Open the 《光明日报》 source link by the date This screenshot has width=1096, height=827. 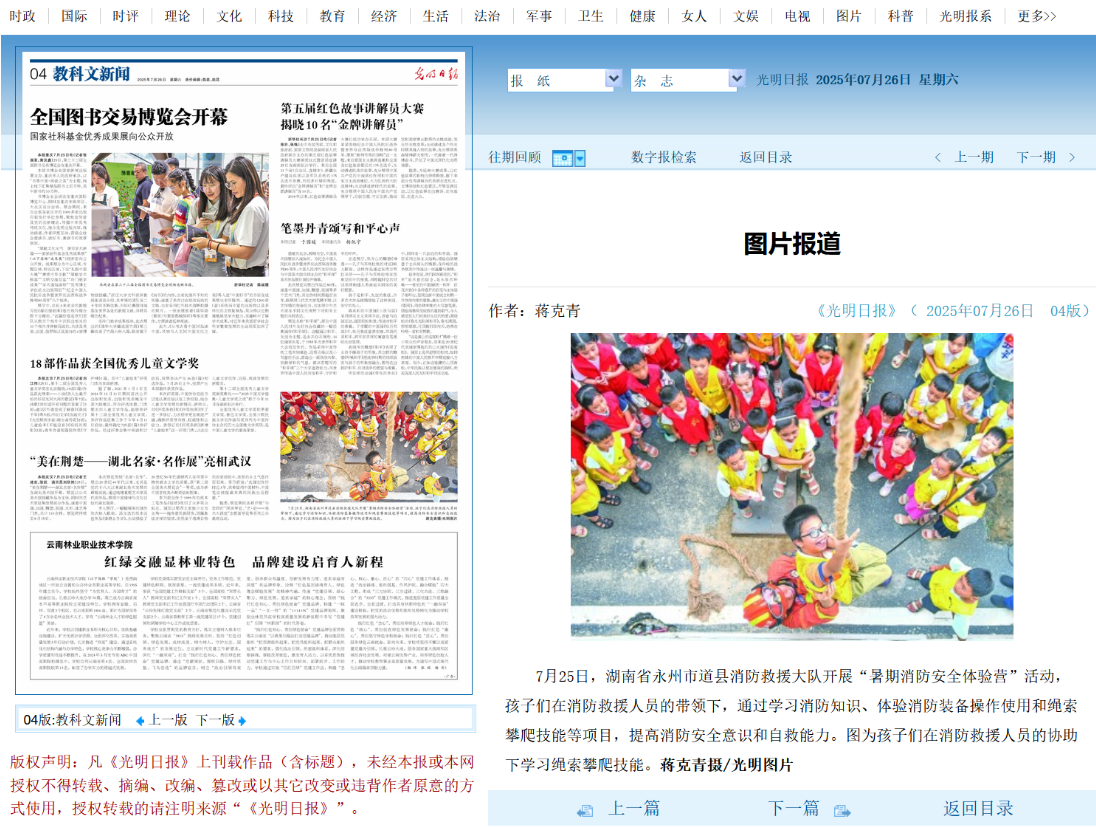click(858, 311)
